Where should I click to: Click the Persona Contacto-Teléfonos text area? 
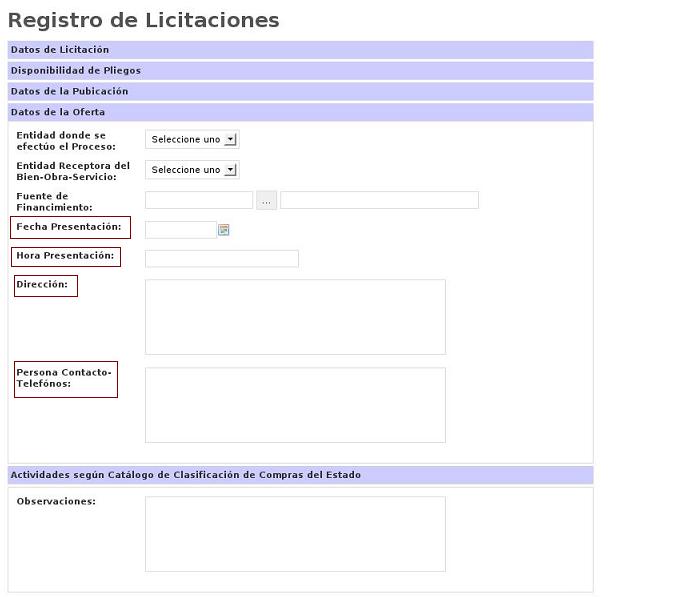coord(295,405)
